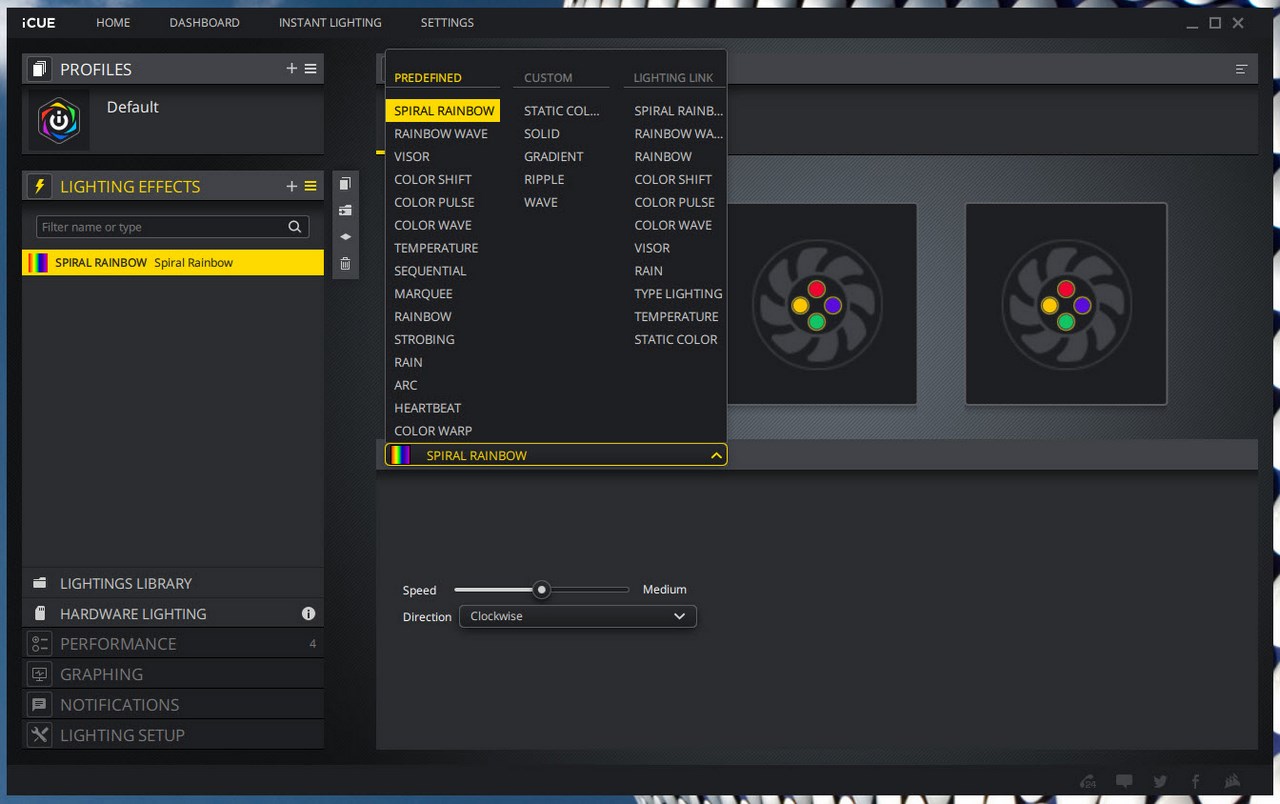Choose GRADIENT in the Custom column

[x=554, y=157]
